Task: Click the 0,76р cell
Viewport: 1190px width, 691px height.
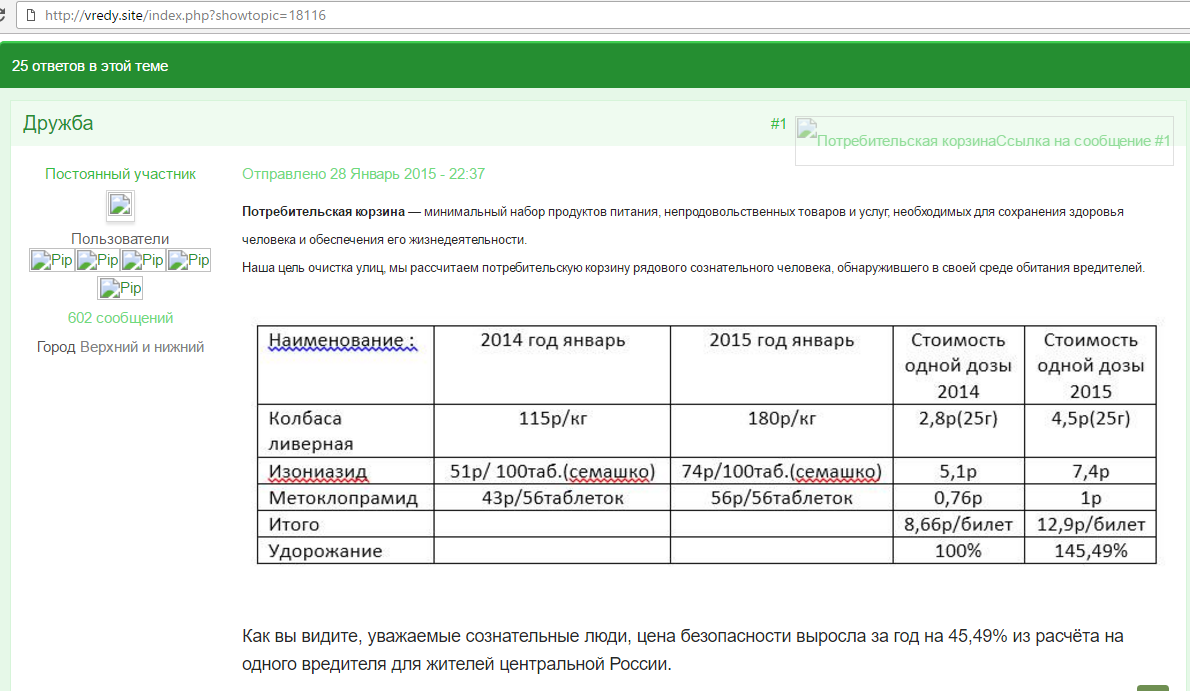Action: (959, 497)
